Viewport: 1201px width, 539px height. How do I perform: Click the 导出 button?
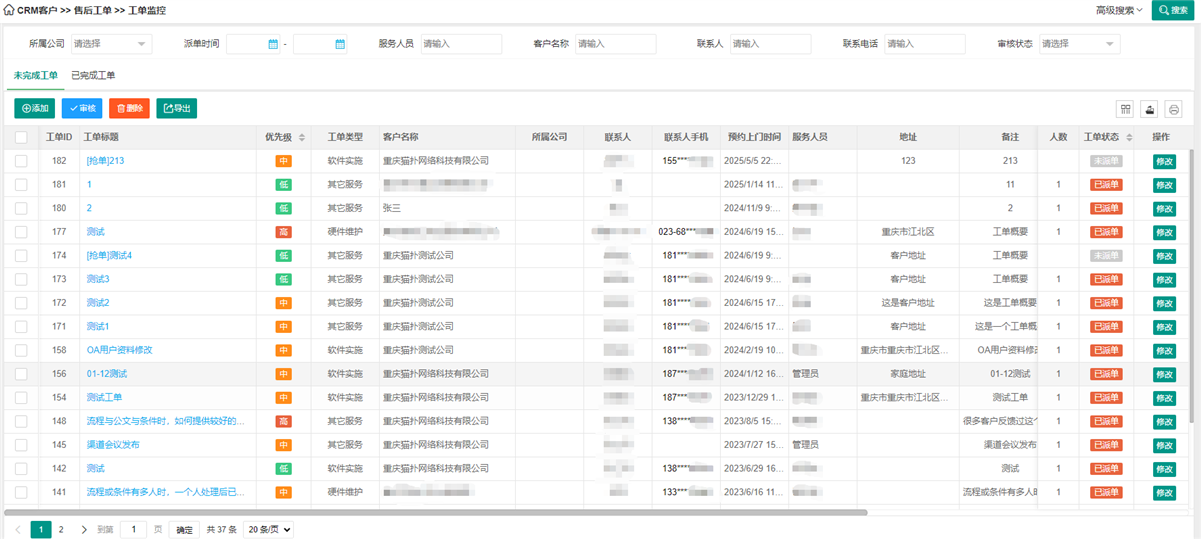(176, 108)
